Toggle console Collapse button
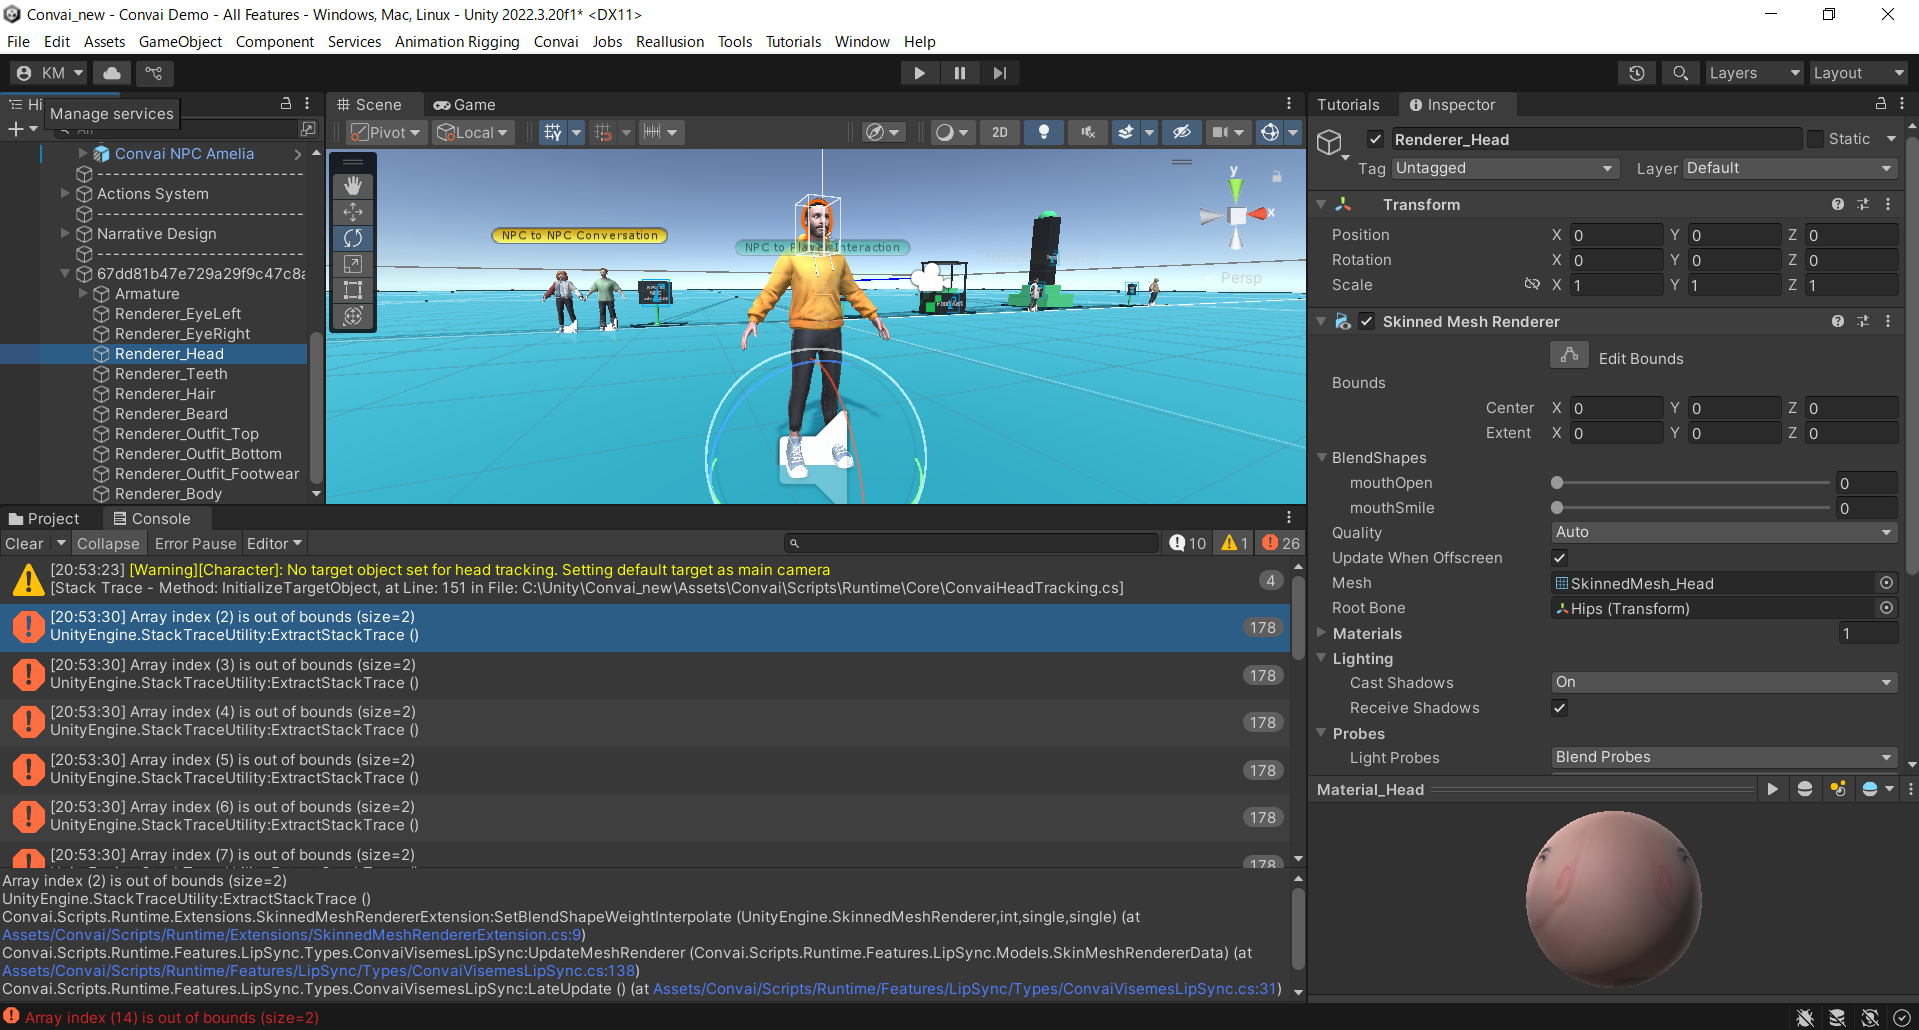This screenshot has height=1030, width=1919. click(108, 543)
